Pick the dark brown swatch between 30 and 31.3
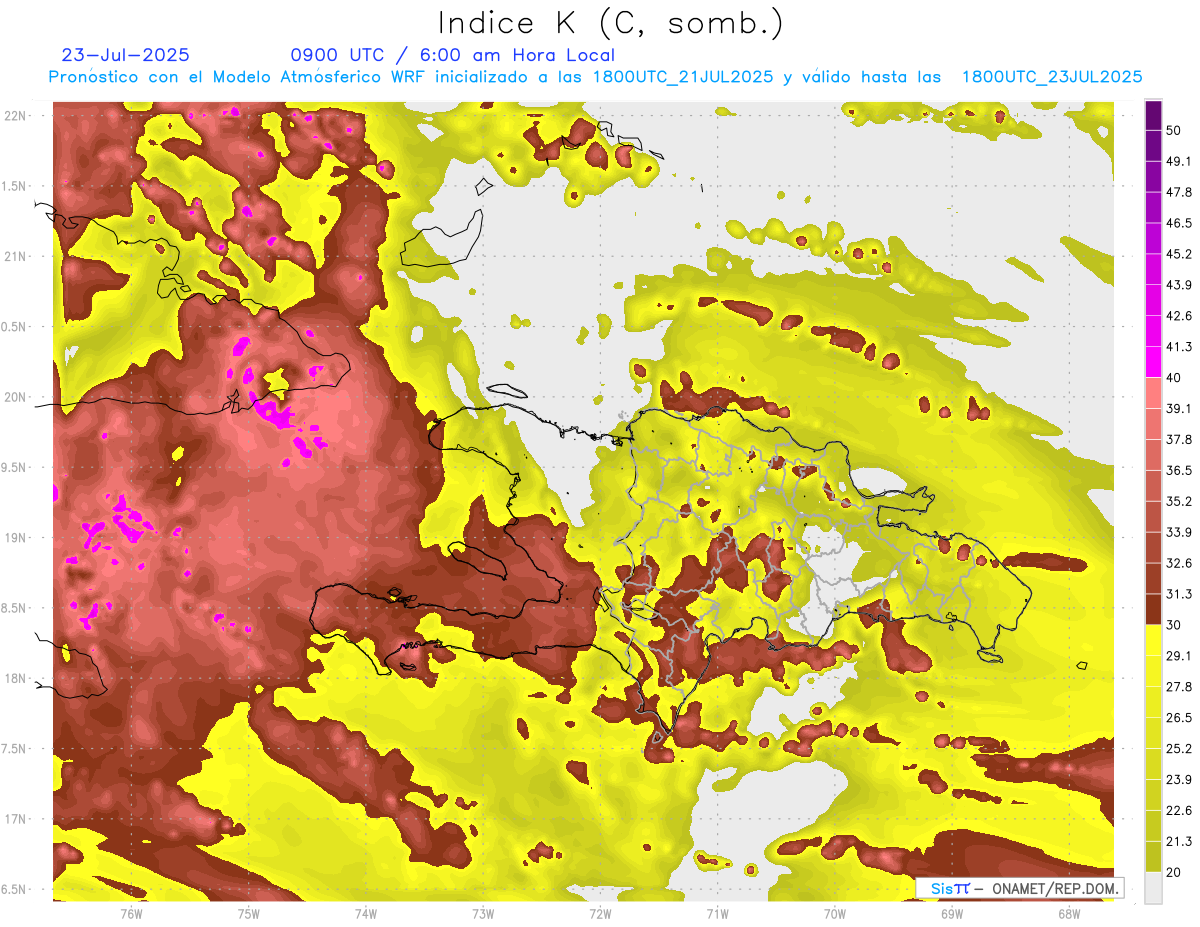1200x927 pixels. click(x=1153, y=609)
